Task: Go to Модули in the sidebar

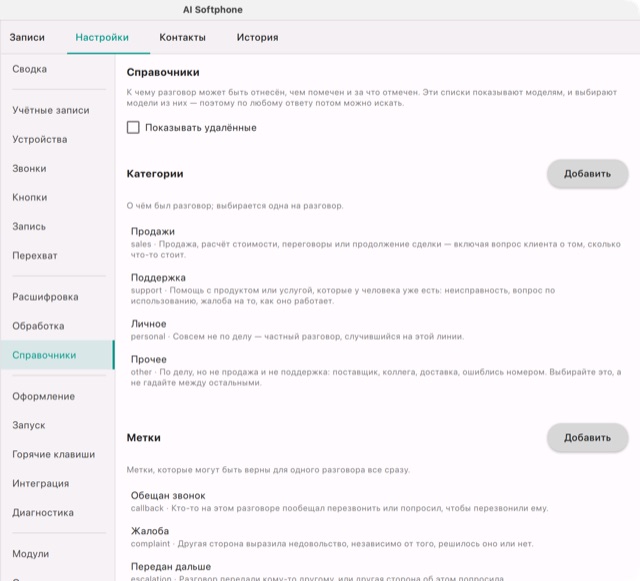Action: pos(57,554)
